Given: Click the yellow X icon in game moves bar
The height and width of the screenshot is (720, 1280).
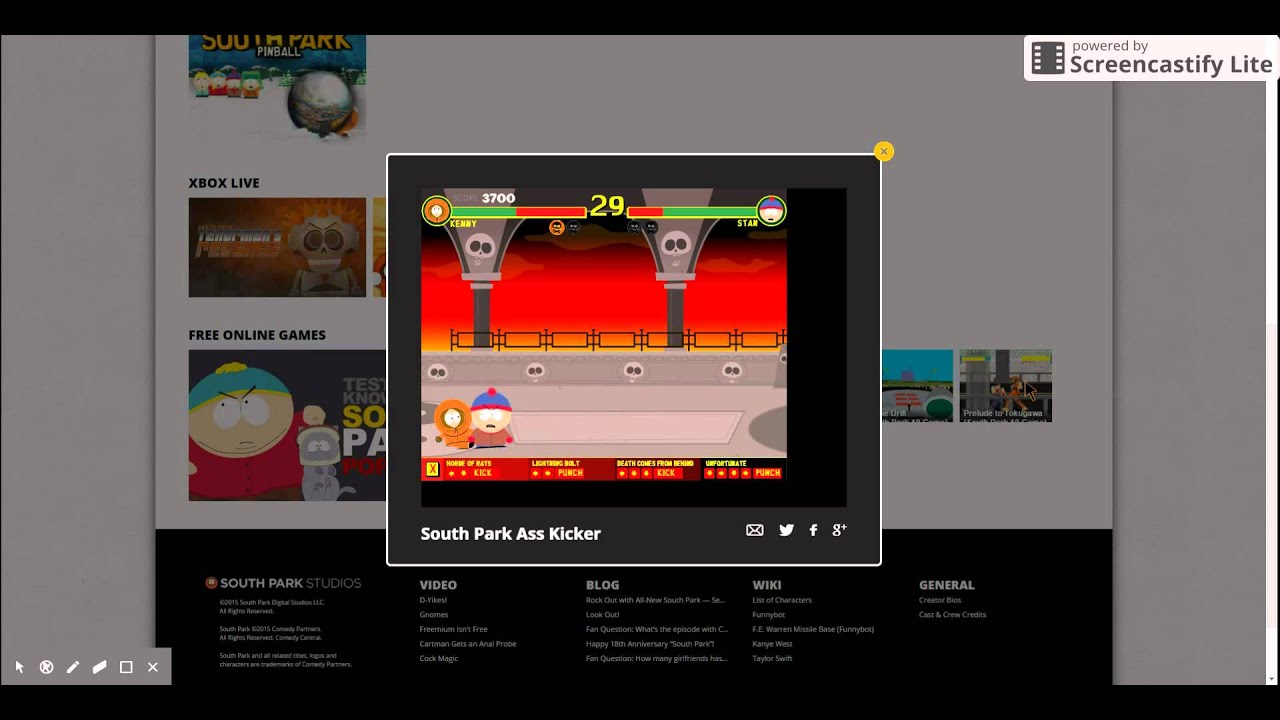Looking at the screenshot, I should click(x=432, y=469).
